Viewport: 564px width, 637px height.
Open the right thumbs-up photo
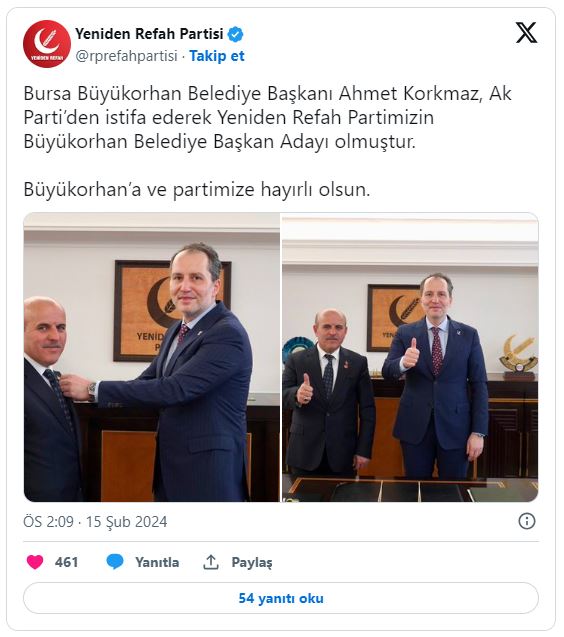point(410,357)
